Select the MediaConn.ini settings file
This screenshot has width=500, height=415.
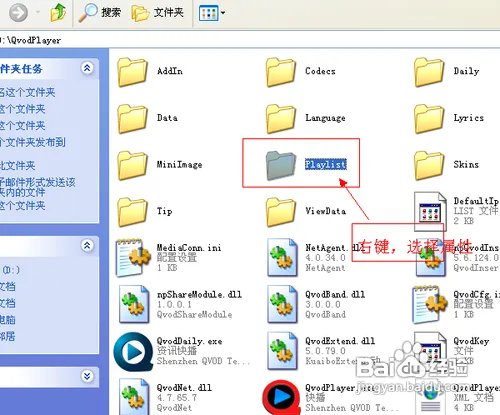pos(169,258)
